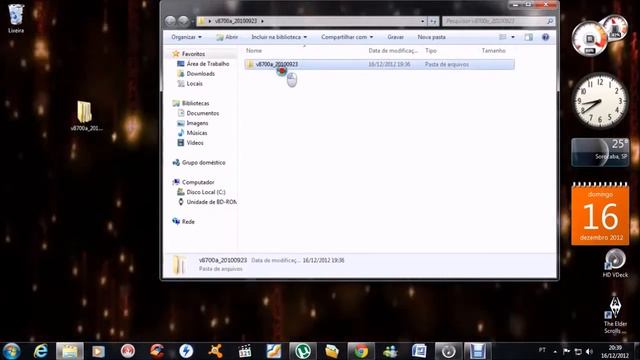Open Explorer help icon
This screenshot has width=640, height=360.
(545, 37)
